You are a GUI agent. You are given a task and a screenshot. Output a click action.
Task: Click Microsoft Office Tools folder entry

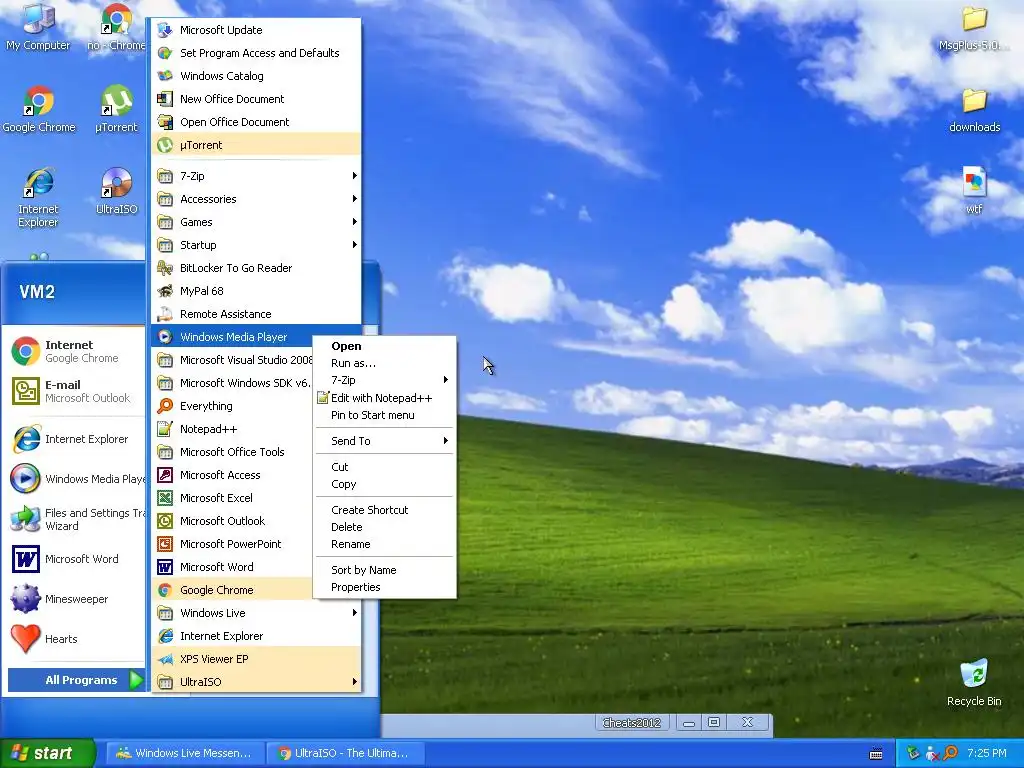pyautogui.click(x=232, y=452)
